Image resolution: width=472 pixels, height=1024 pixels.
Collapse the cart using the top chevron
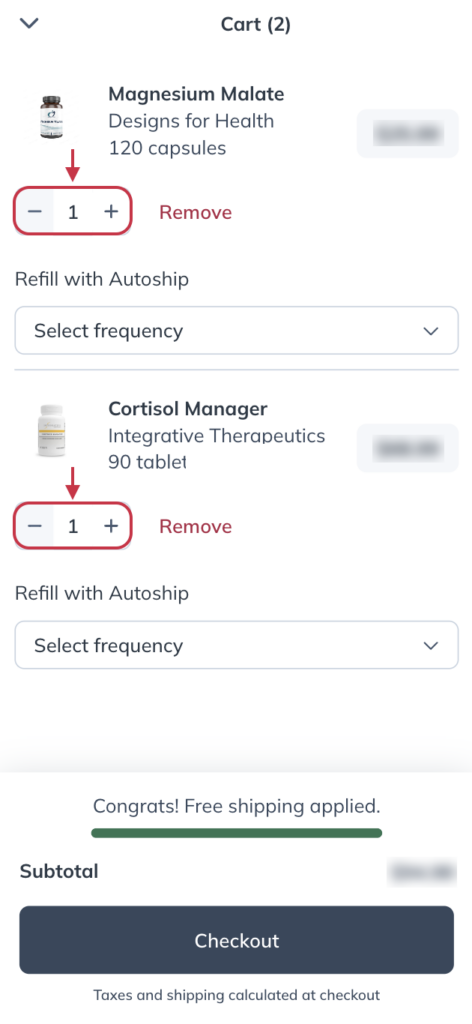(30, 24)
